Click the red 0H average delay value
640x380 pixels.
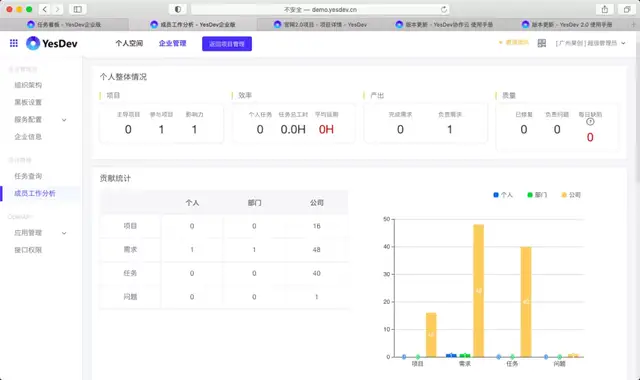coord(326,129)
